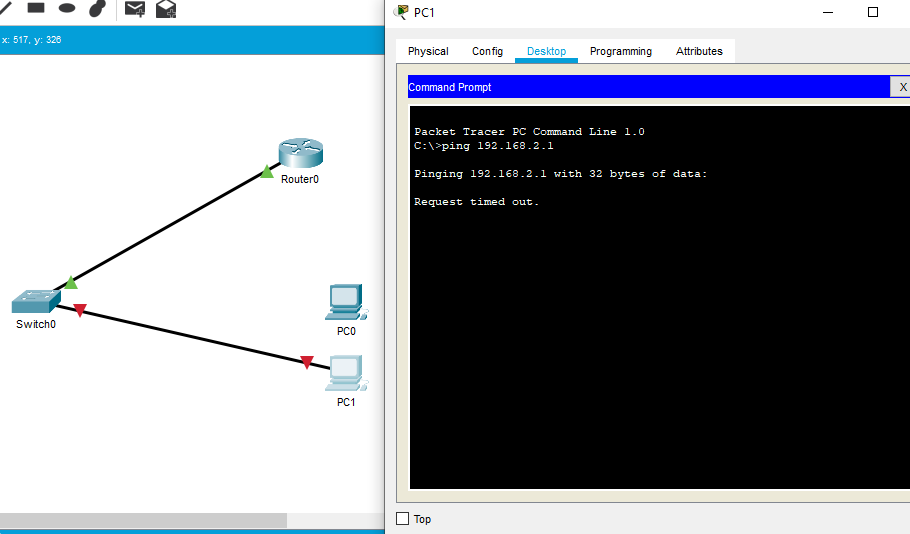
Task: Select the PC0 computer icon
Action: (346, 302)
